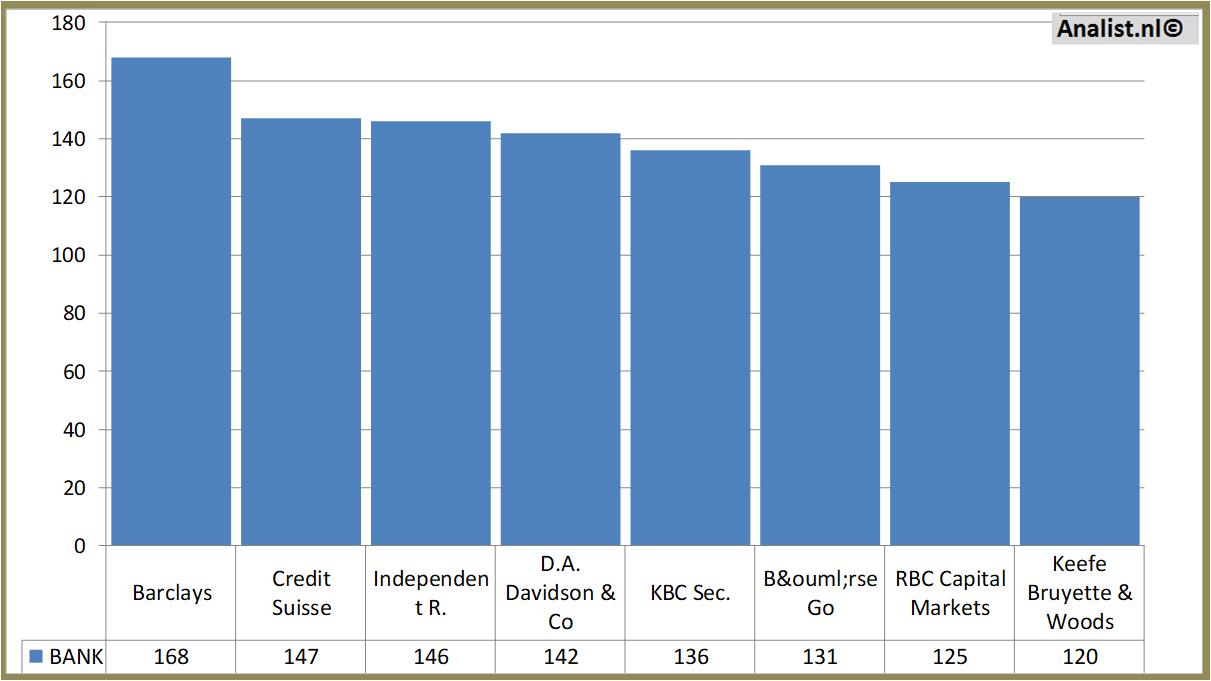1211x681 pixels.
Task: Click the blue BANK legend swatch
Action: click(x=36, y=657)
